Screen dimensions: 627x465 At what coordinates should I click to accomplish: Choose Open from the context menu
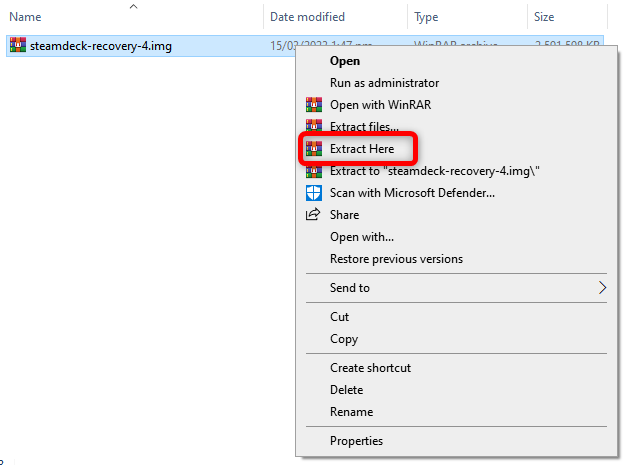pos(345,61)
